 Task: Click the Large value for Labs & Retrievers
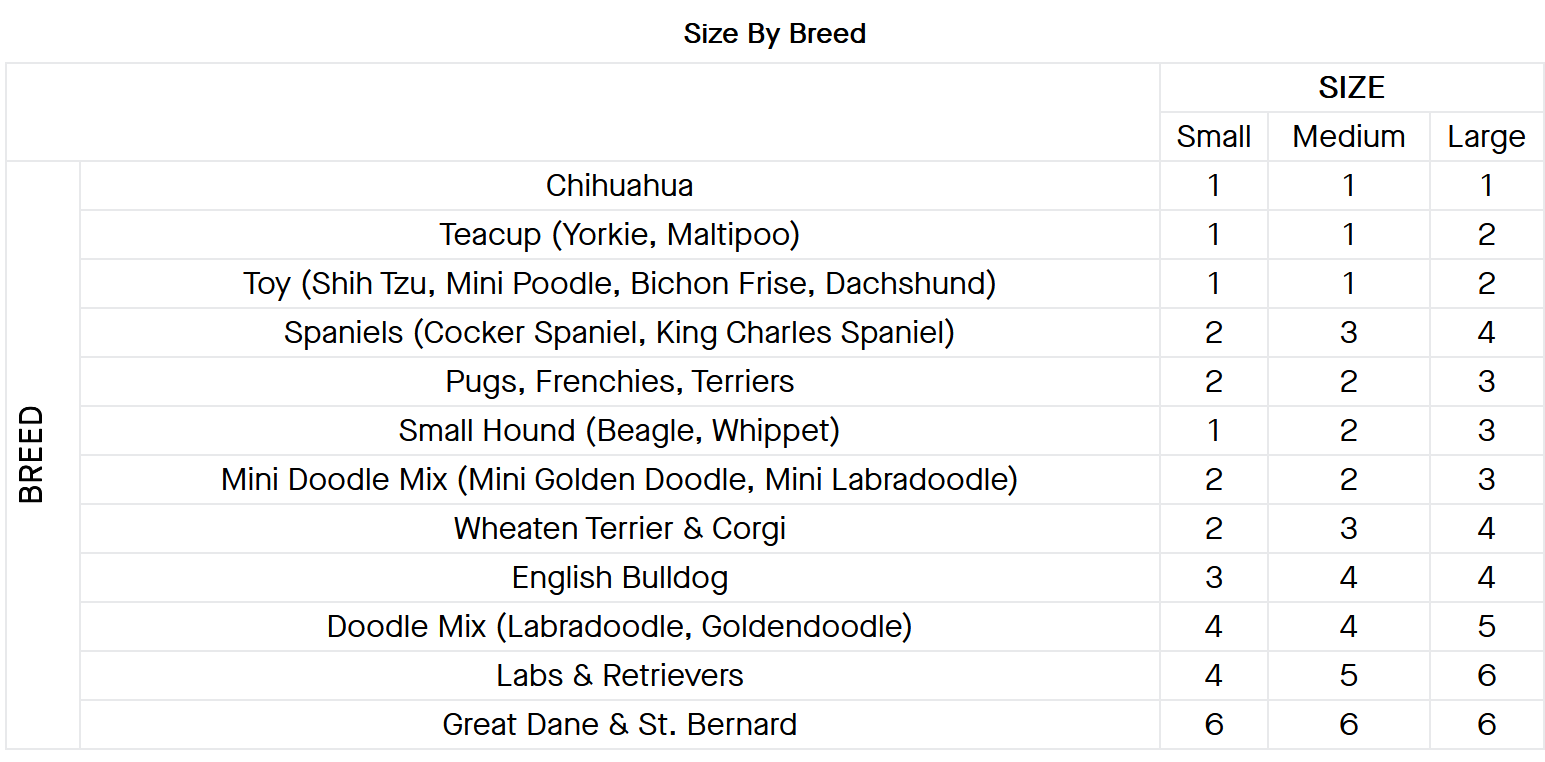point(1486,676)
